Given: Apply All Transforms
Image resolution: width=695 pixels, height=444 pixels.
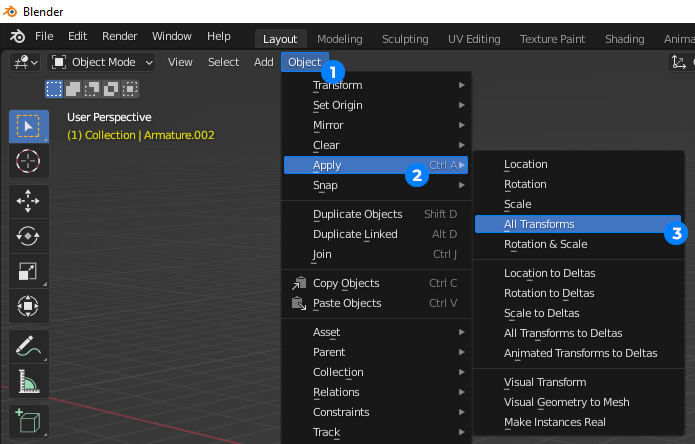Looking at the screenshot, I should pos(578,224).
